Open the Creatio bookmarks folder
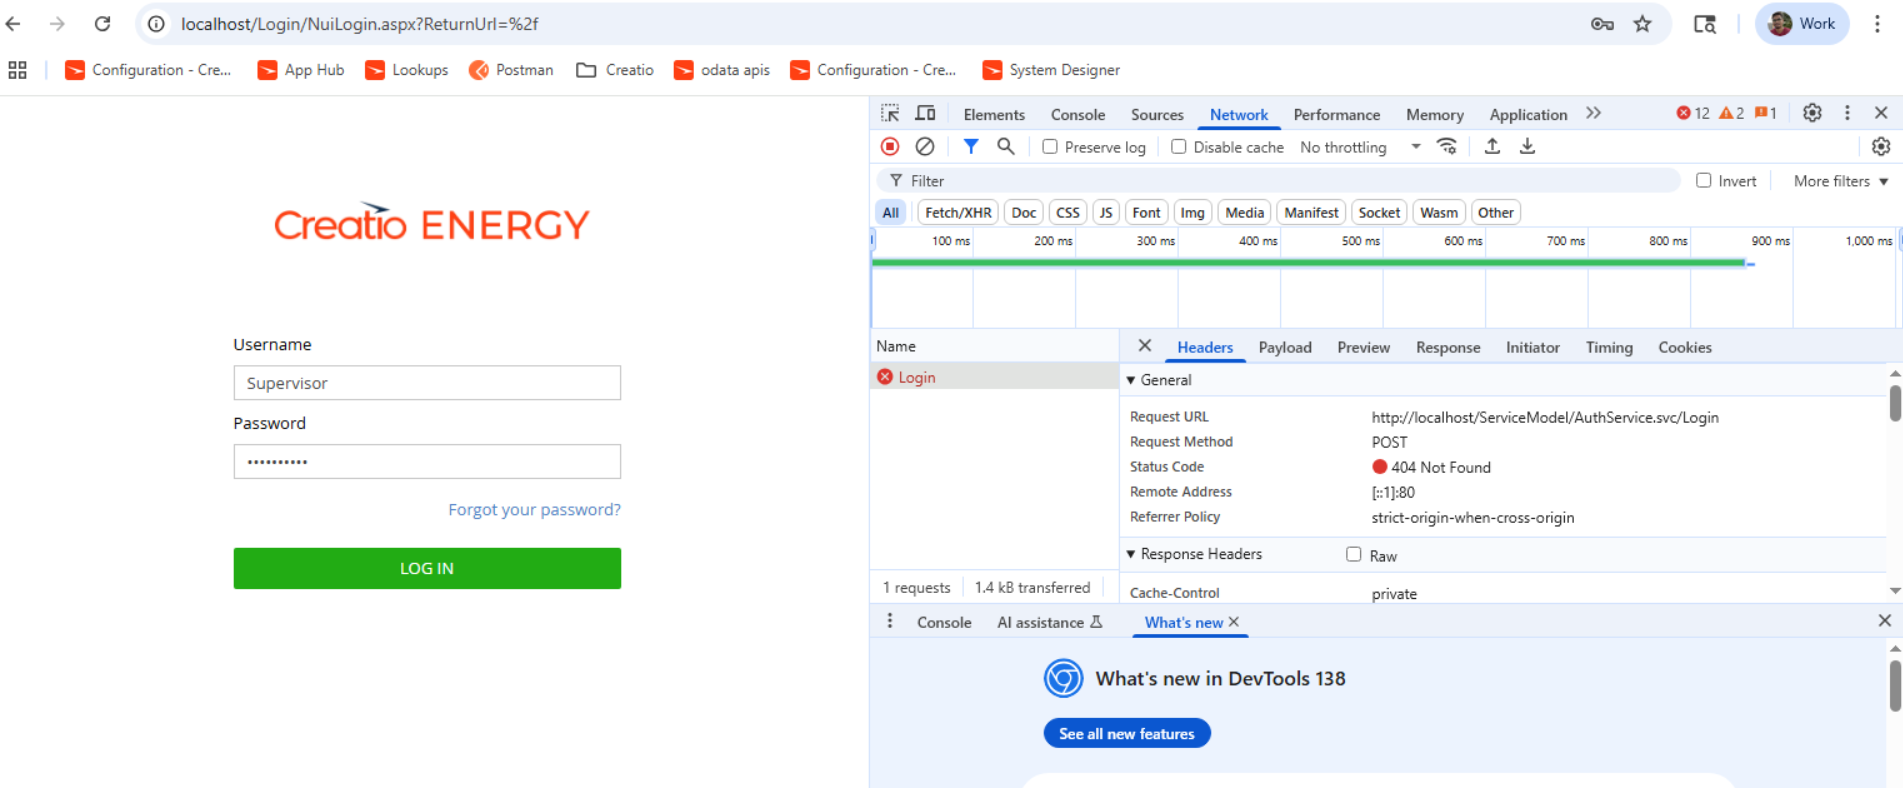 [x=615, y=70]
